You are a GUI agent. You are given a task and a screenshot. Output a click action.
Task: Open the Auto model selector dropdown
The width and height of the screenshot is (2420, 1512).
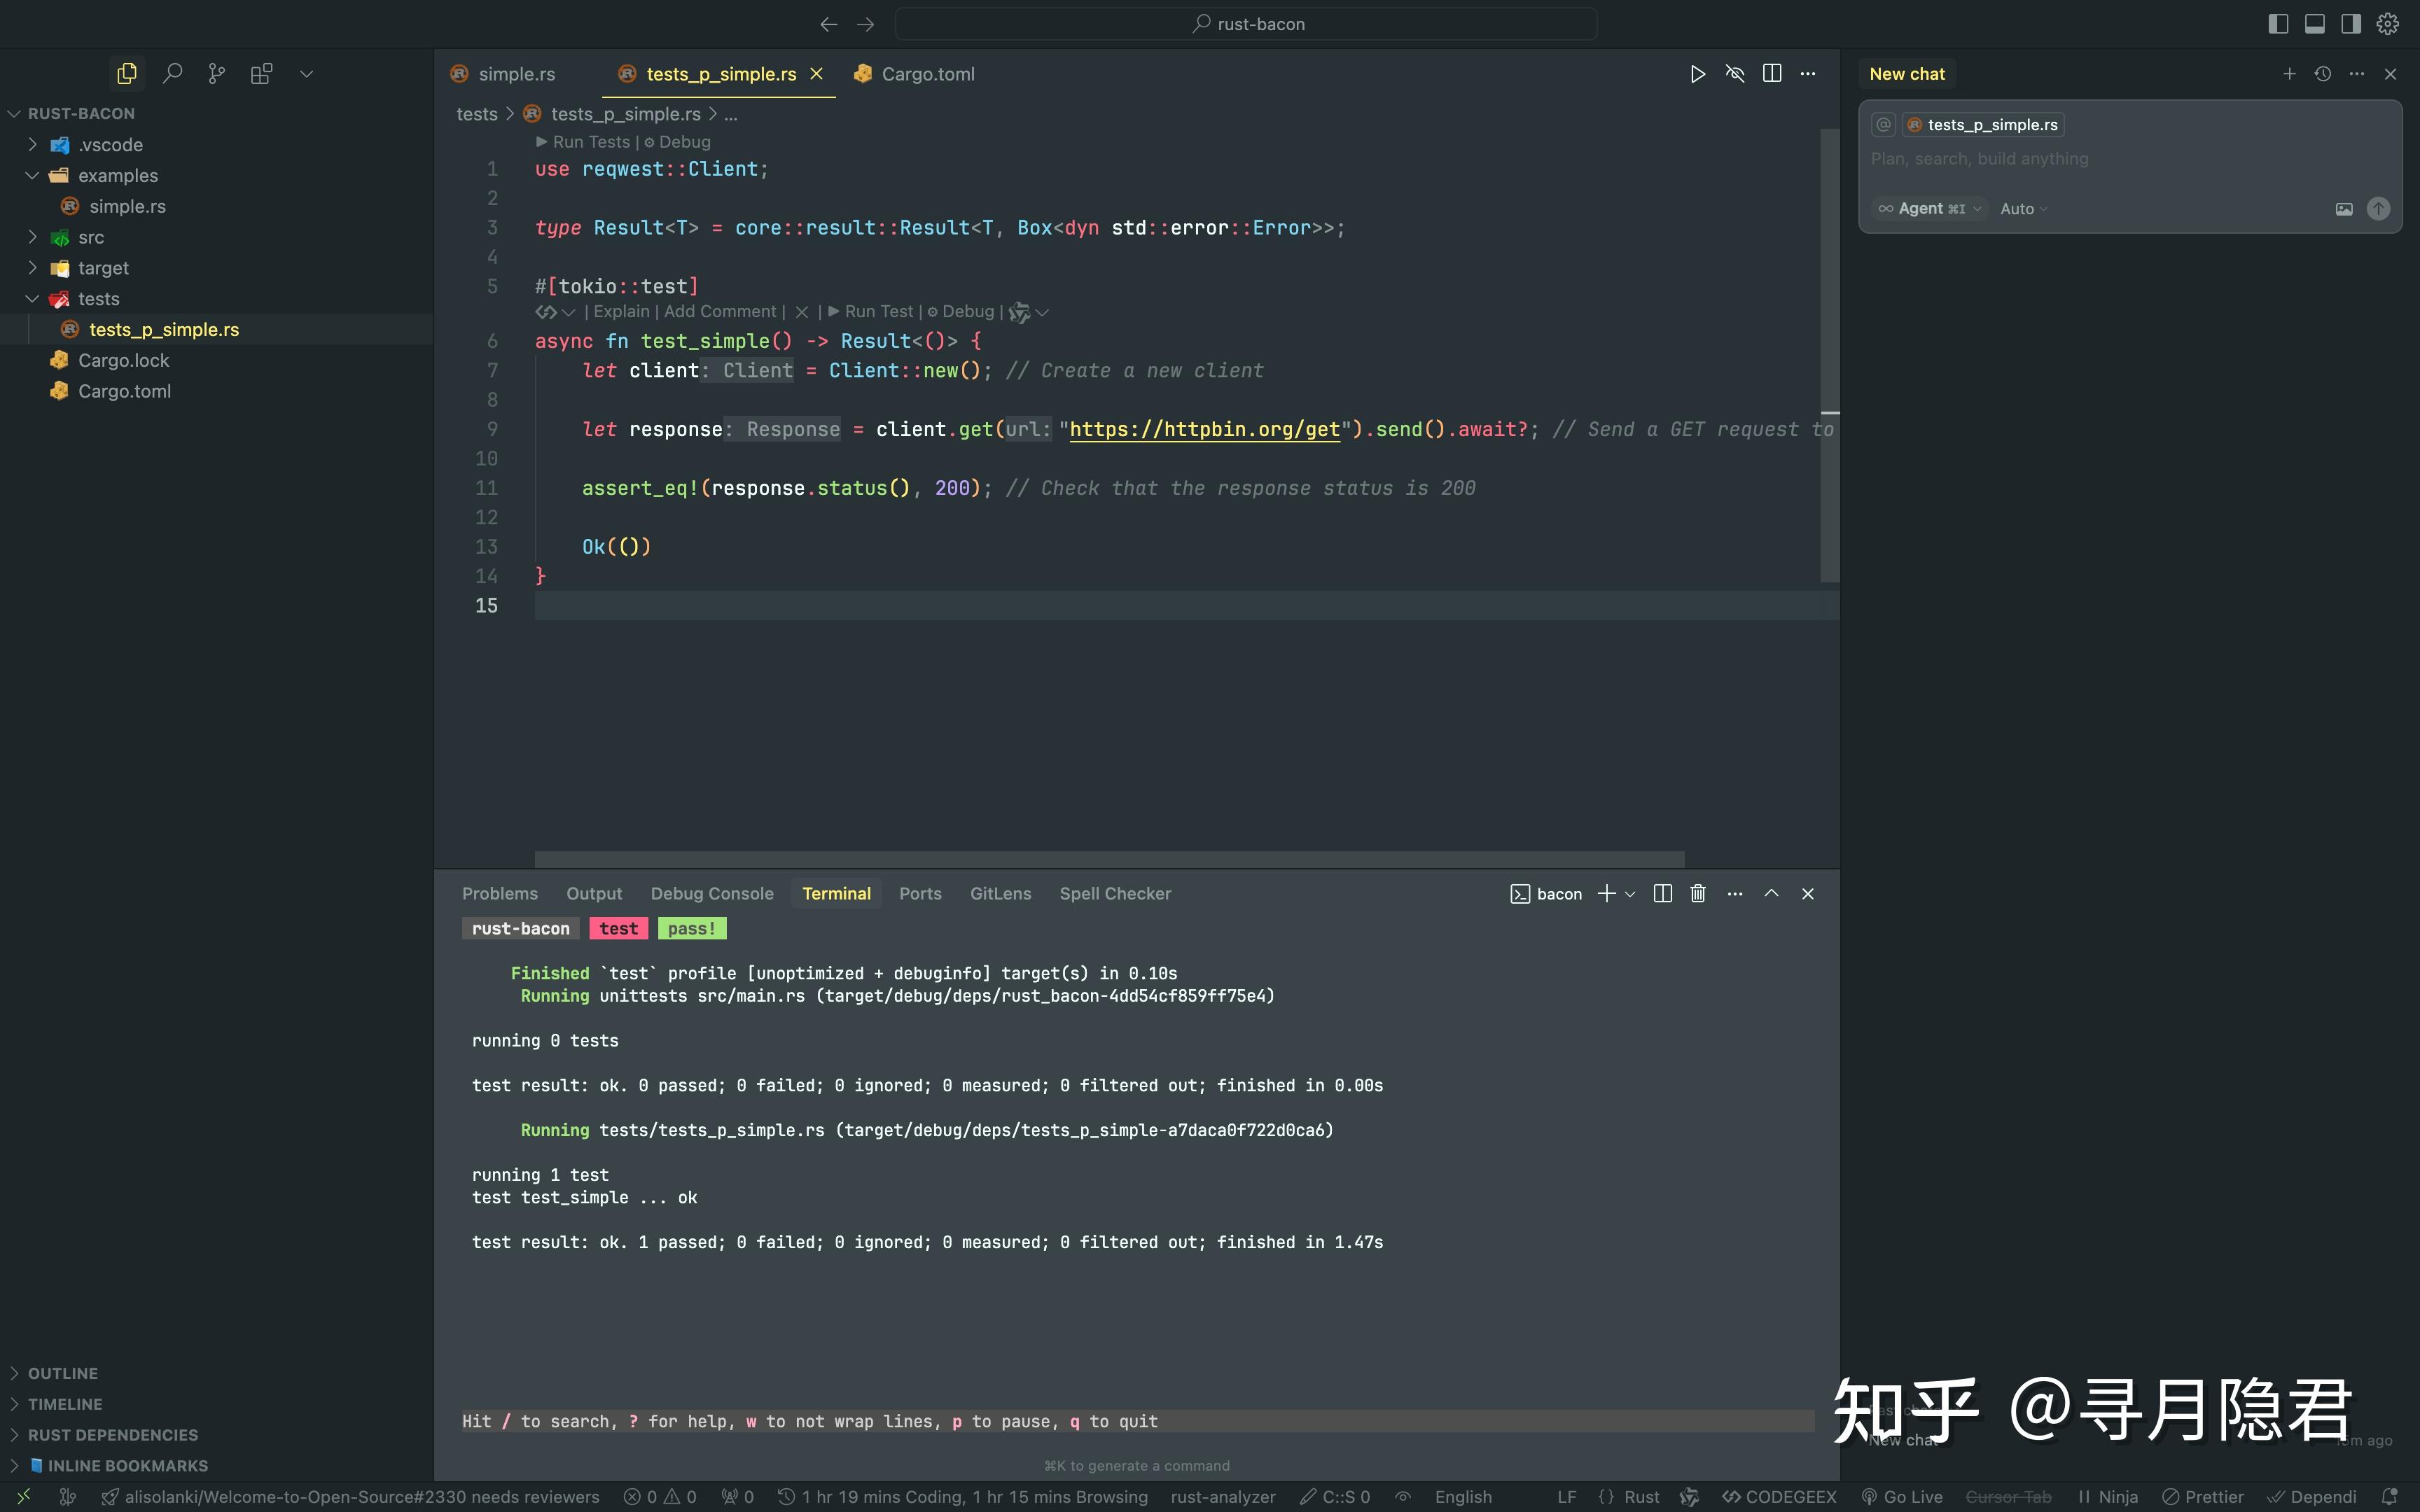tap(2021, 209)
